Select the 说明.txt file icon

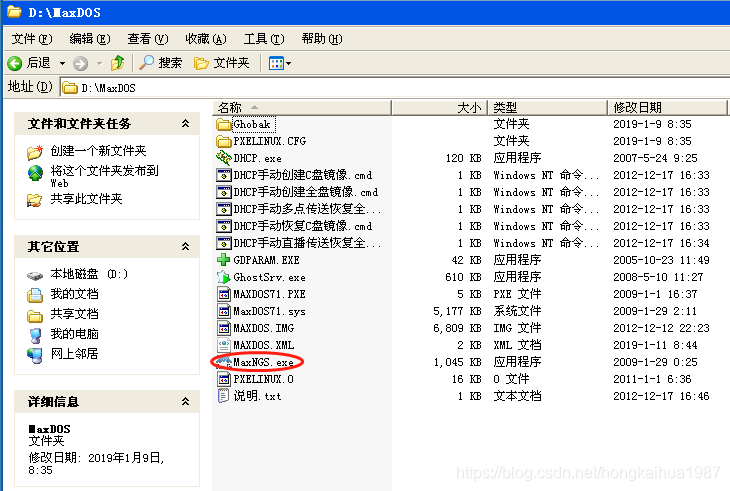pyautogui.click(x=224, y=396)
